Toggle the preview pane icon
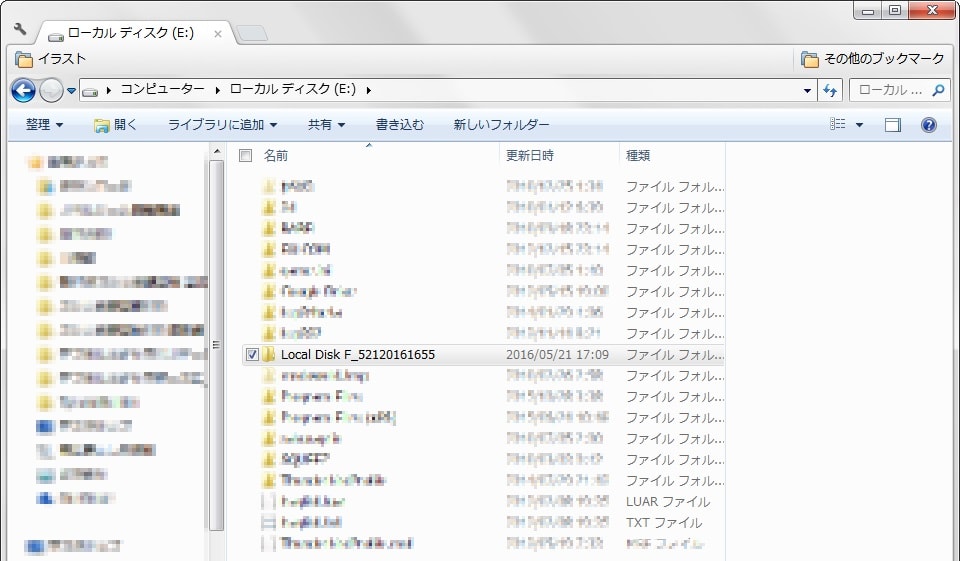The image size is (960, 561). [x=893, y=125]
